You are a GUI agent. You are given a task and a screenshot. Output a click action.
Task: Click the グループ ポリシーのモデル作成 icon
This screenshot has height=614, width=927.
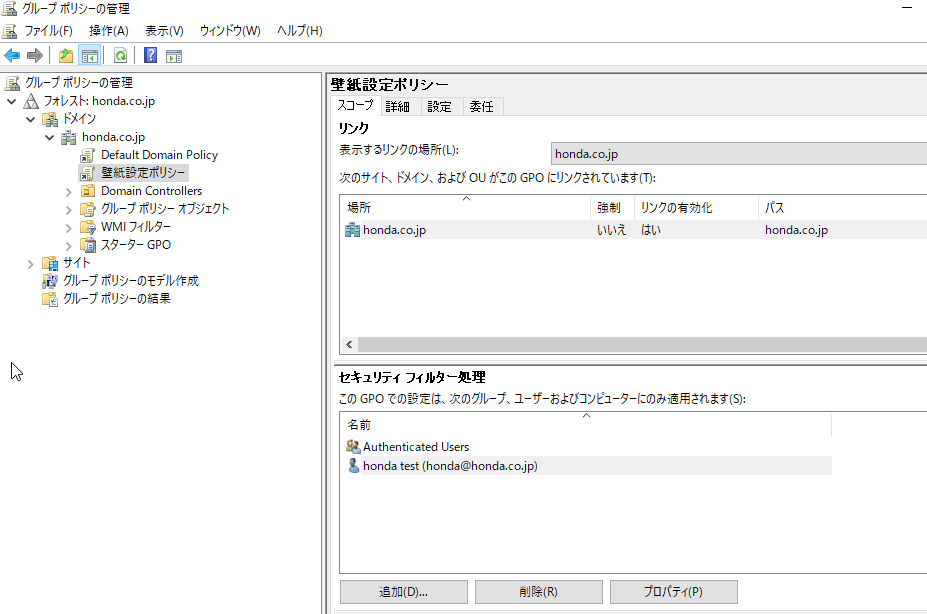[50, 281]
